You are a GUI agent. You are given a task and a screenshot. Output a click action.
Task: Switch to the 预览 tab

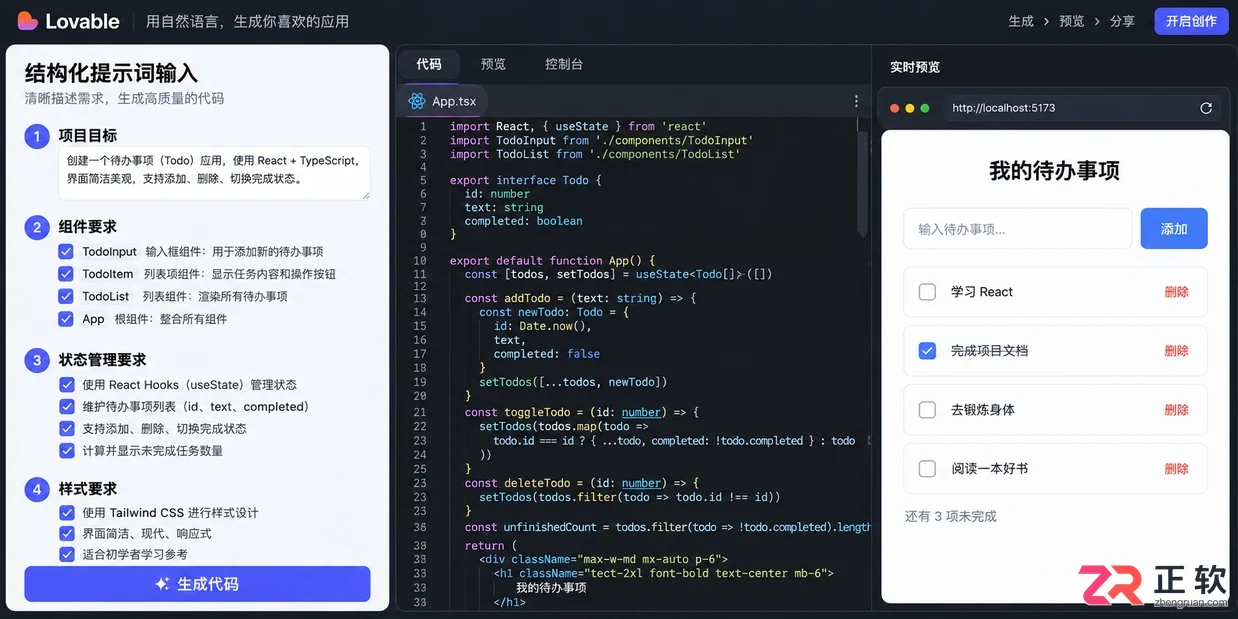click(493, 64)
